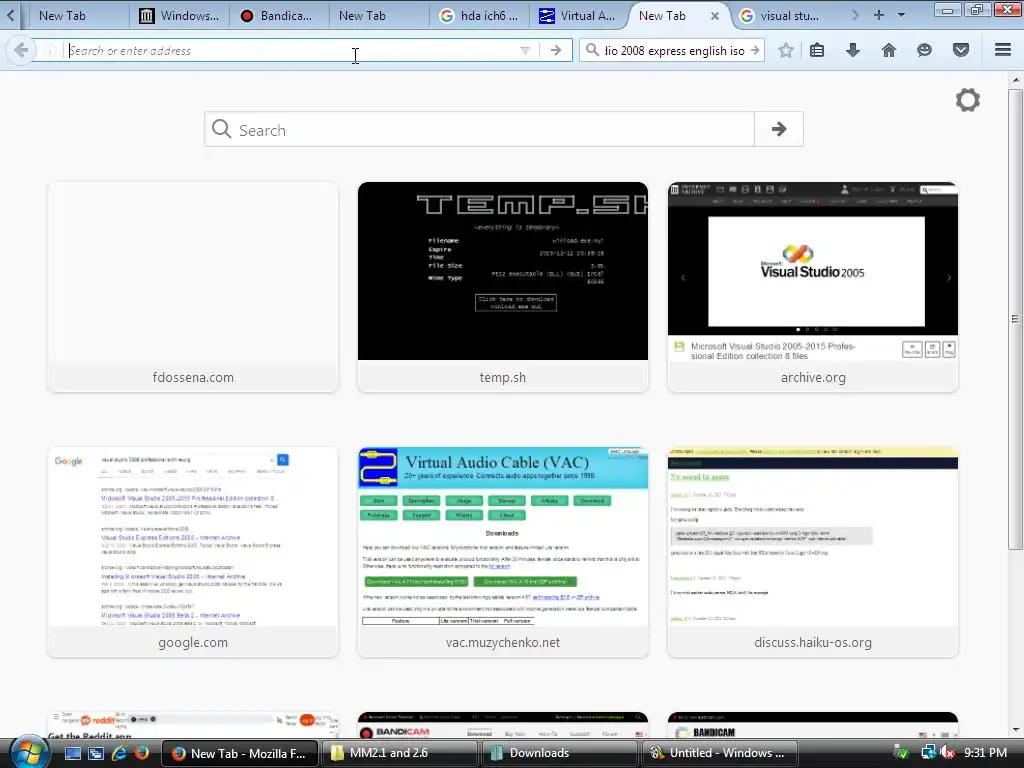This screenshot has width=1024, height=768.
Task: Switch to the Virtual A... tab
Action: click(x=578, y=16)
